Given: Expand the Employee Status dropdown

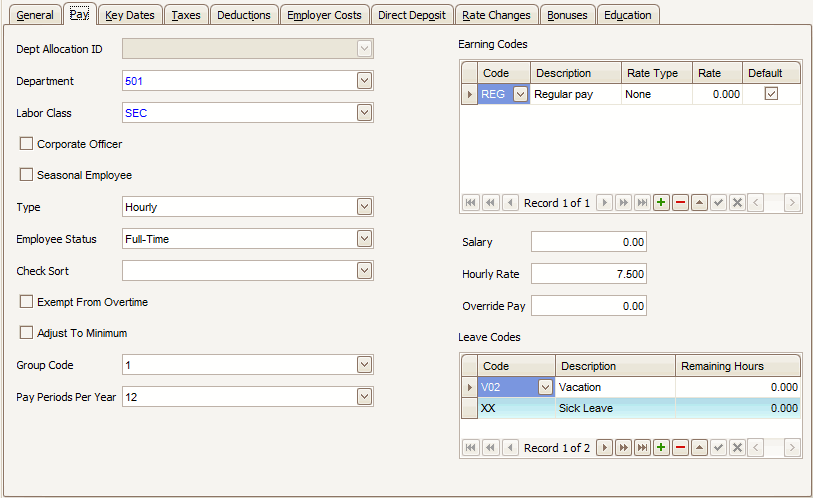Looking at the screenshot, I should [364, 239].
